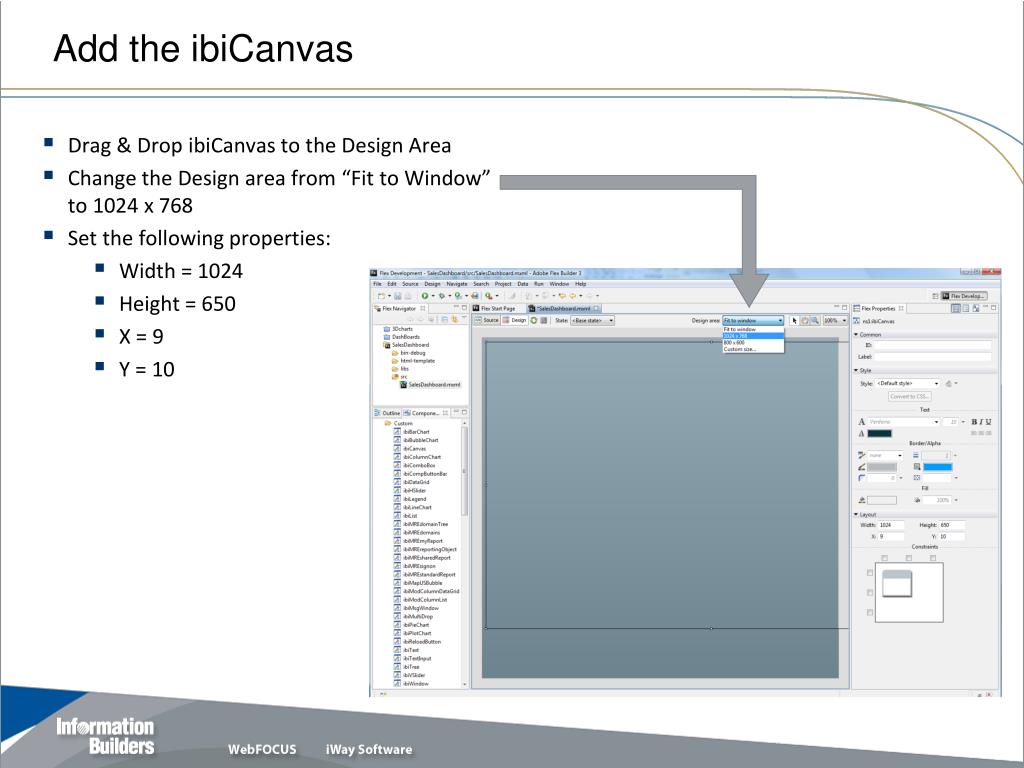Click the SalesDashboard.mxml file icon in navigator

(404, 385)
